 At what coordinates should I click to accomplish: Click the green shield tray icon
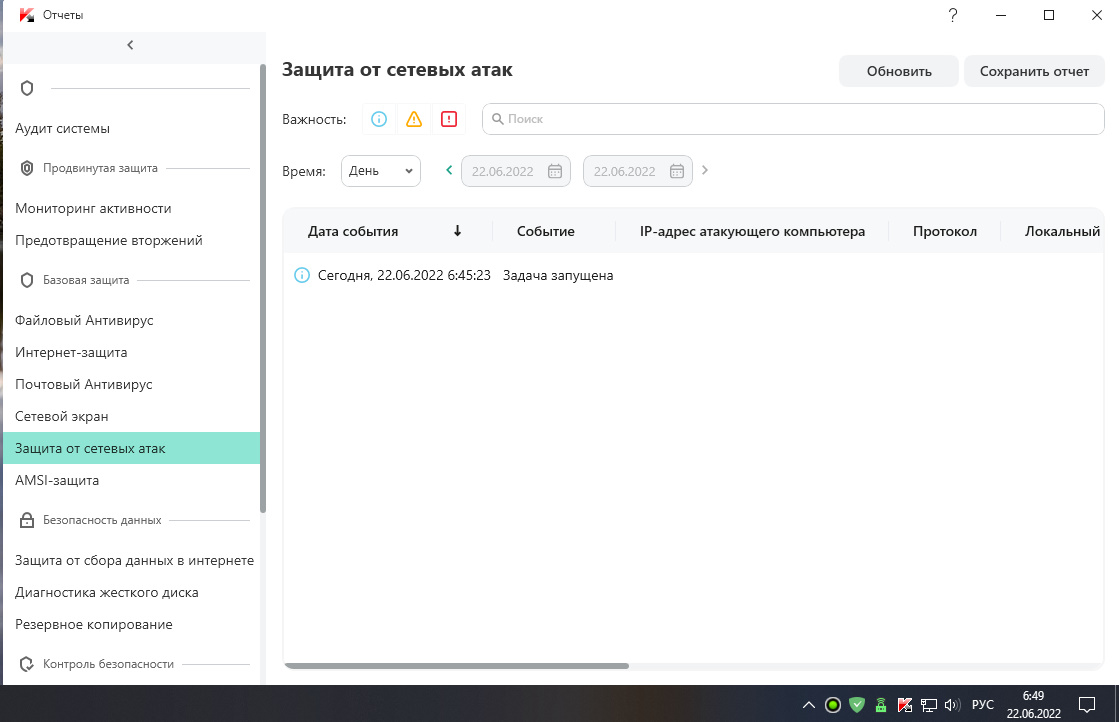[857, 705]
